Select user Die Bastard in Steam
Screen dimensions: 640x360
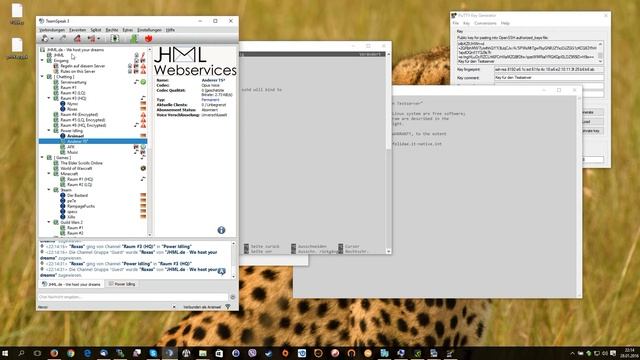pyautogui.click(x=77, y=196)
